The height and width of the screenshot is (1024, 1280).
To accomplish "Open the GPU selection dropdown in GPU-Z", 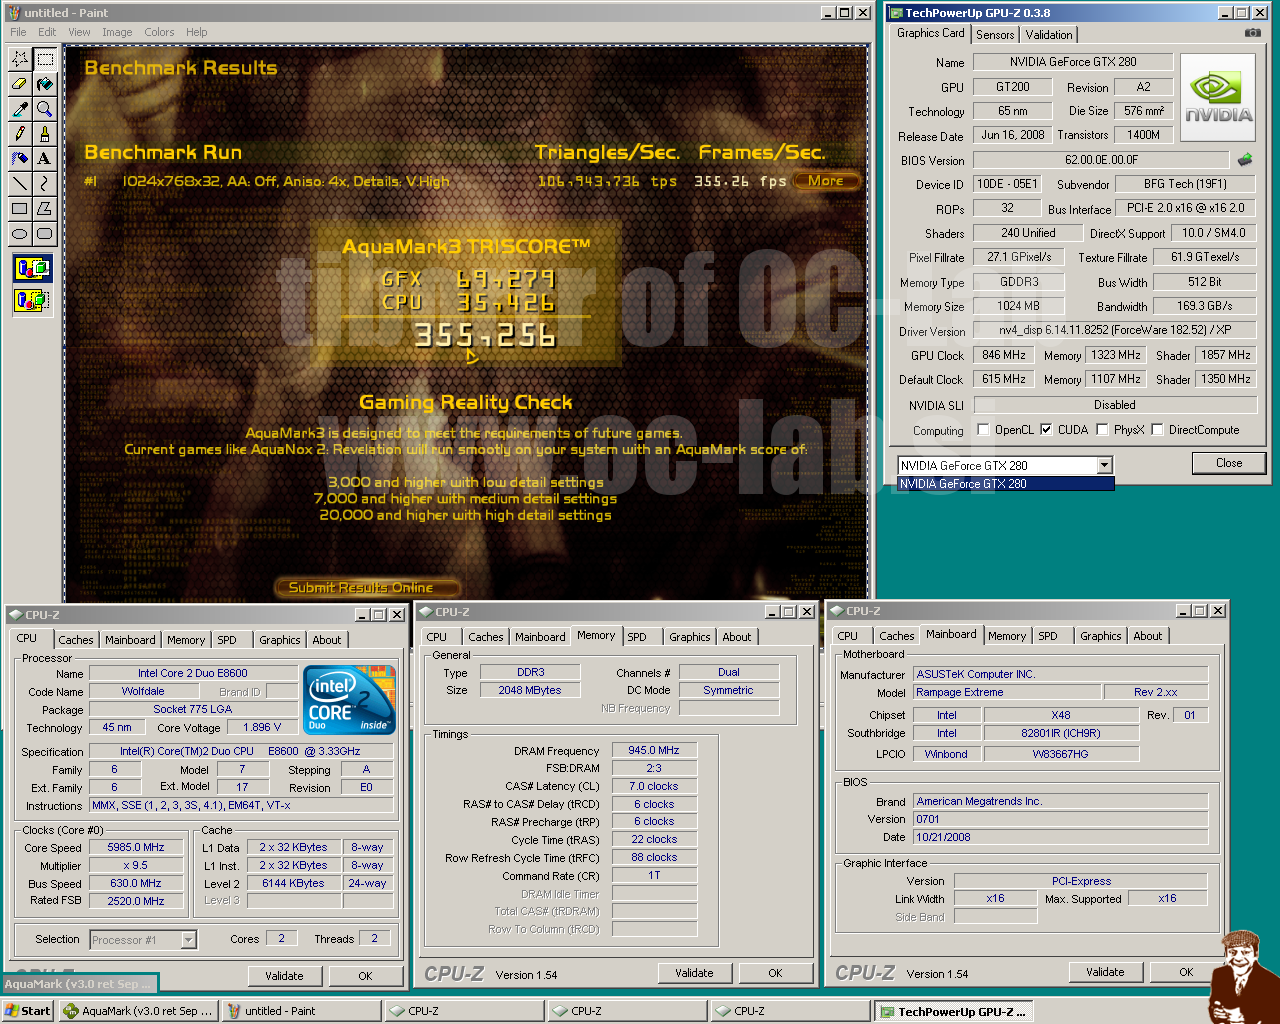I will (1104, 465).
